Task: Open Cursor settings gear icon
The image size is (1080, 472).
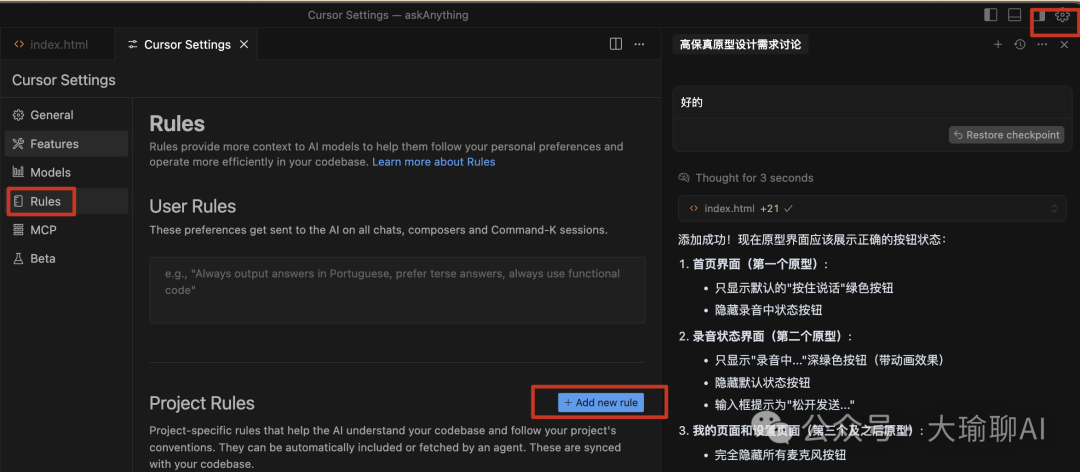Action: [x=1061, y=15]
